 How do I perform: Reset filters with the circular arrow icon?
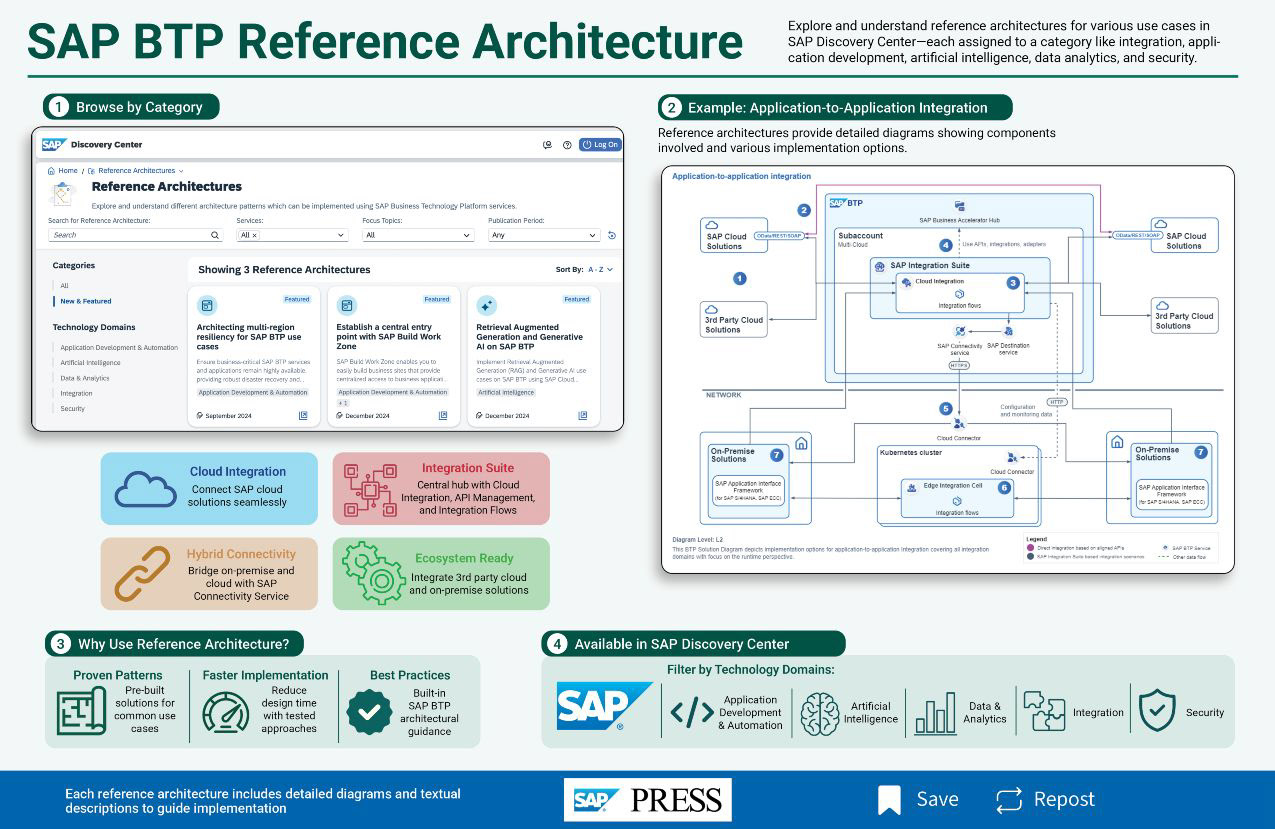611,236
